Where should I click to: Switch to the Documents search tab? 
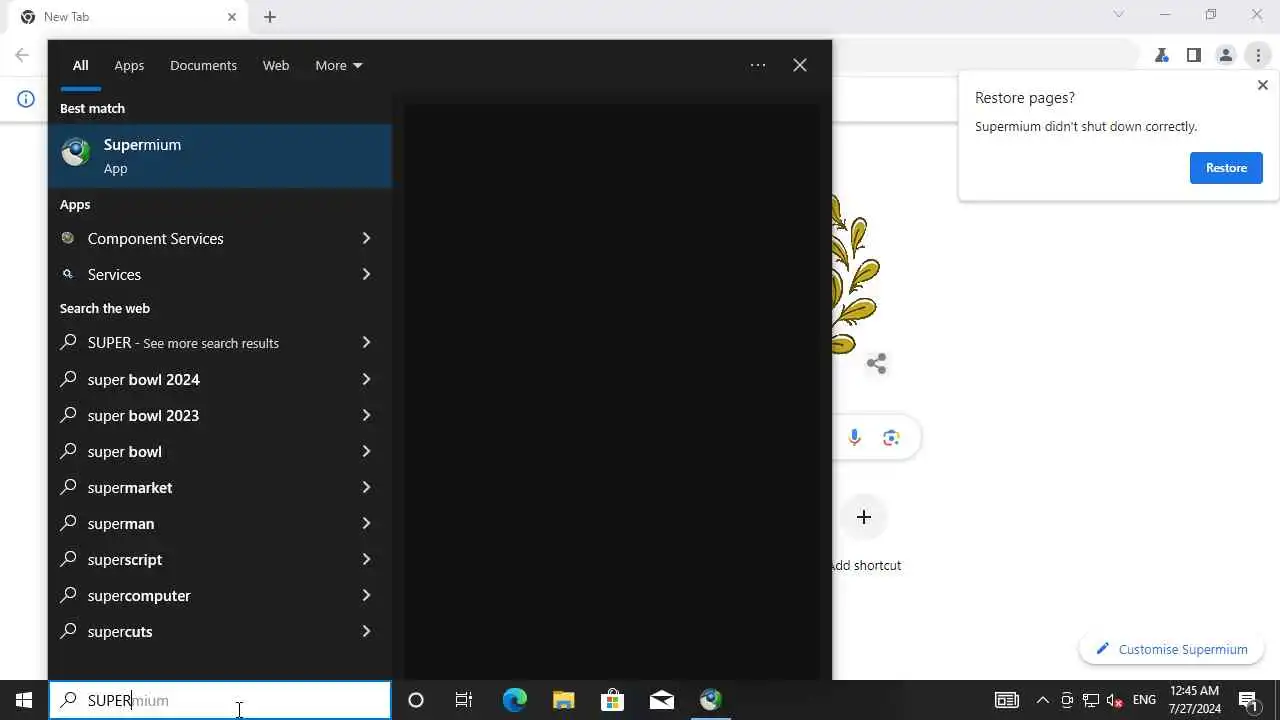(x=203, y=65)
